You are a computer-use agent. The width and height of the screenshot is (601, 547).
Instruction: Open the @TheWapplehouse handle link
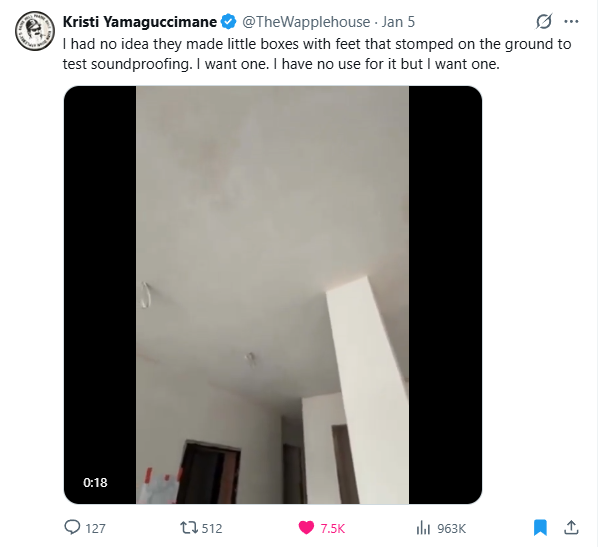[306, 22]
